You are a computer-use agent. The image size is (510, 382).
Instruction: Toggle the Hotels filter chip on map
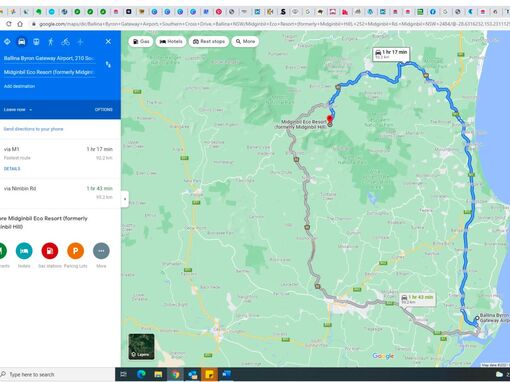pos(171,41)
